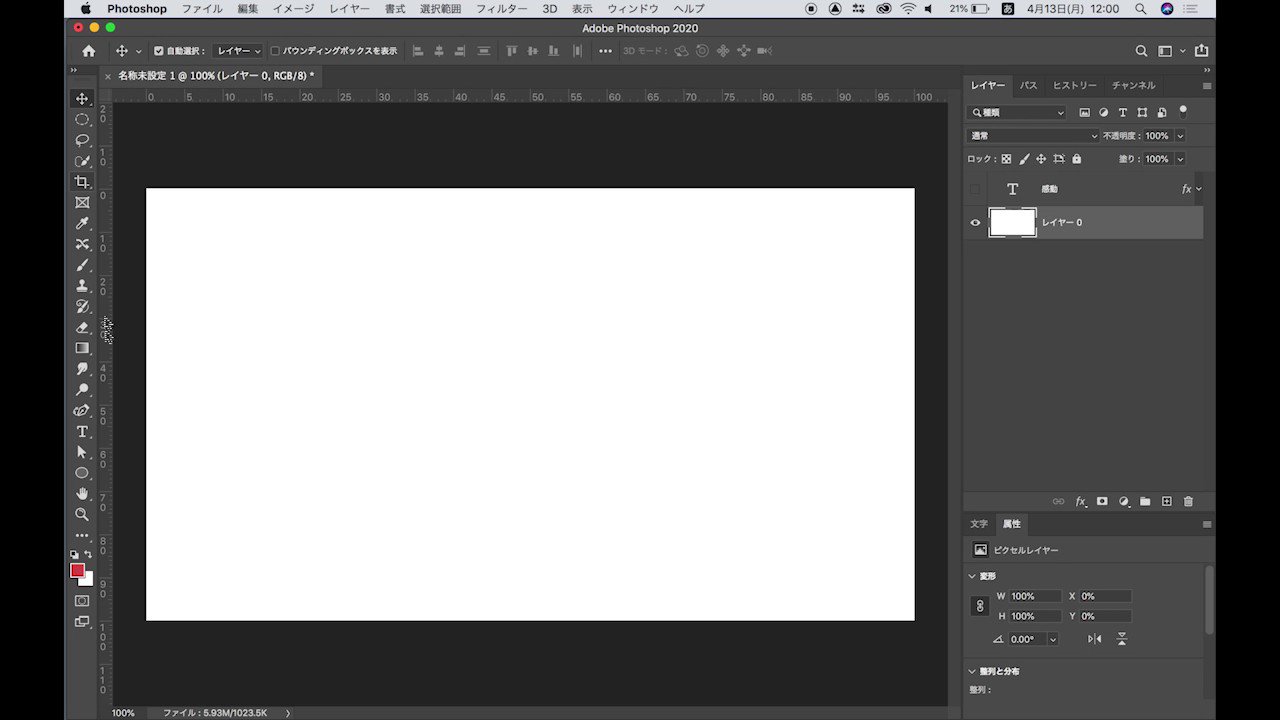Create a new layer with plus icon
Viewport: 1280px width, 720px height.
point(1166,502)
